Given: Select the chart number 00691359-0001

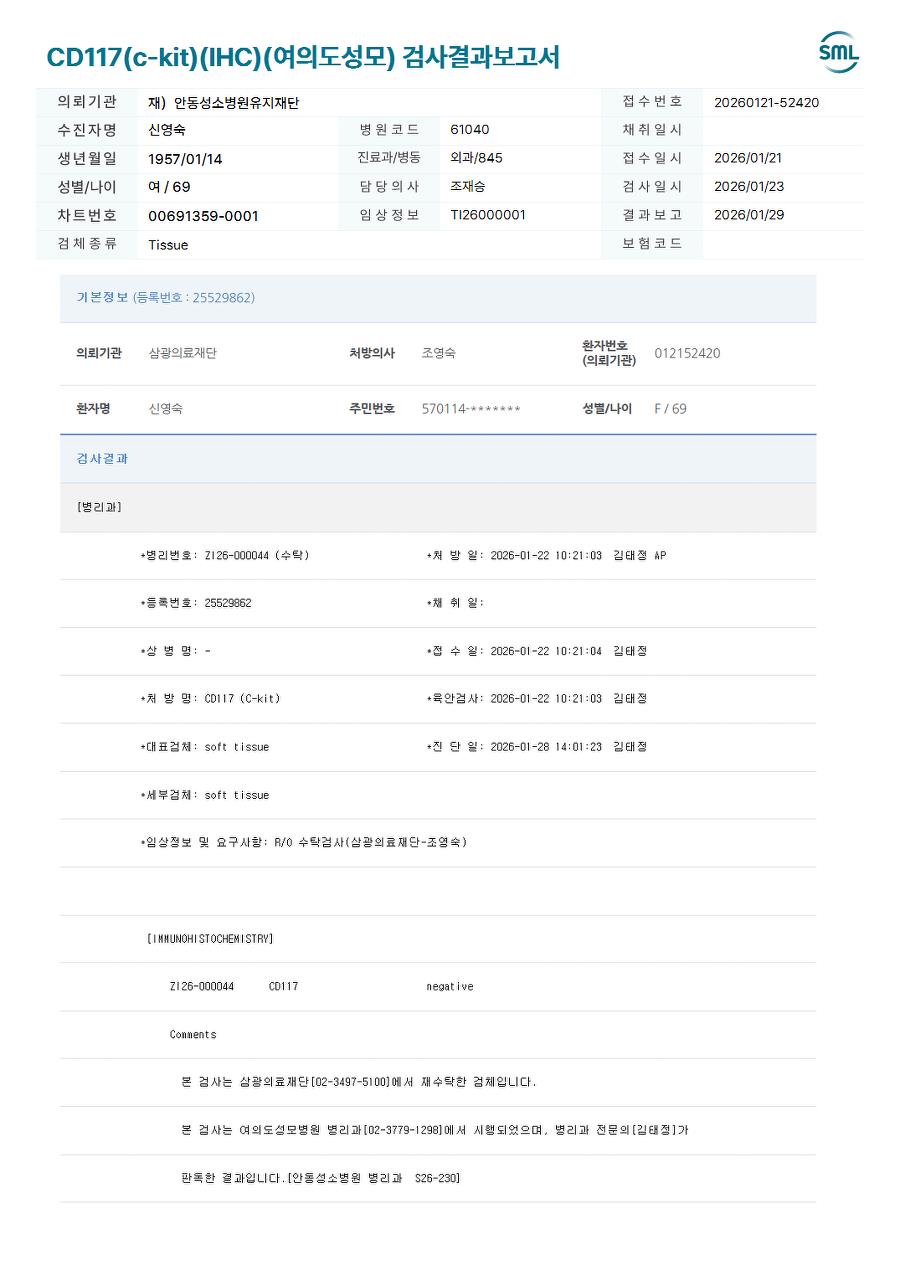Looking at the screenshot, I should 203,216.
